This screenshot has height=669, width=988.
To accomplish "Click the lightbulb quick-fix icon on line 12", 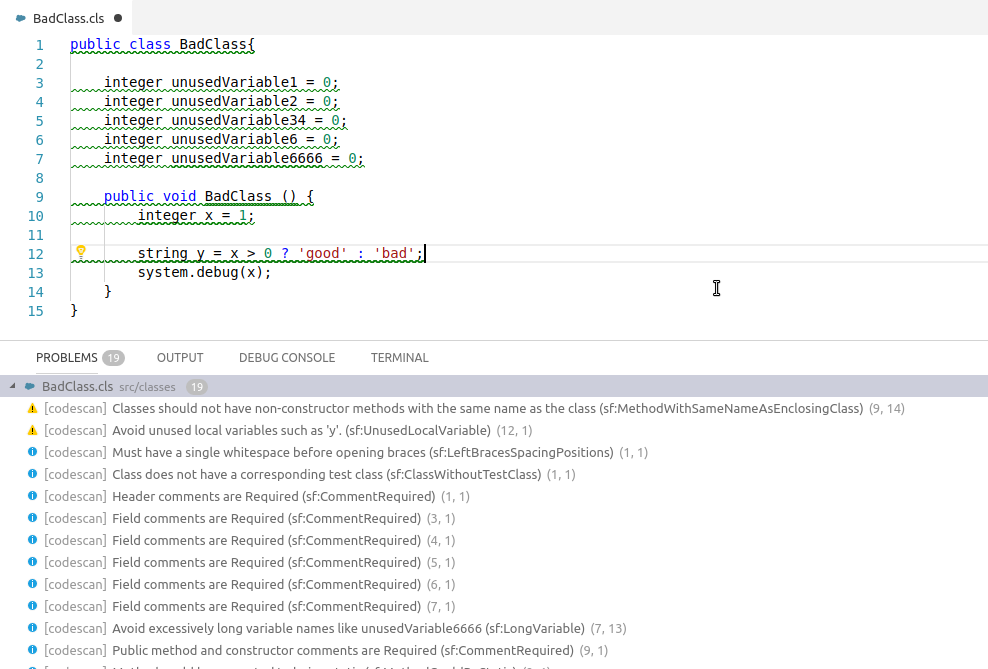I will (81, 251).
